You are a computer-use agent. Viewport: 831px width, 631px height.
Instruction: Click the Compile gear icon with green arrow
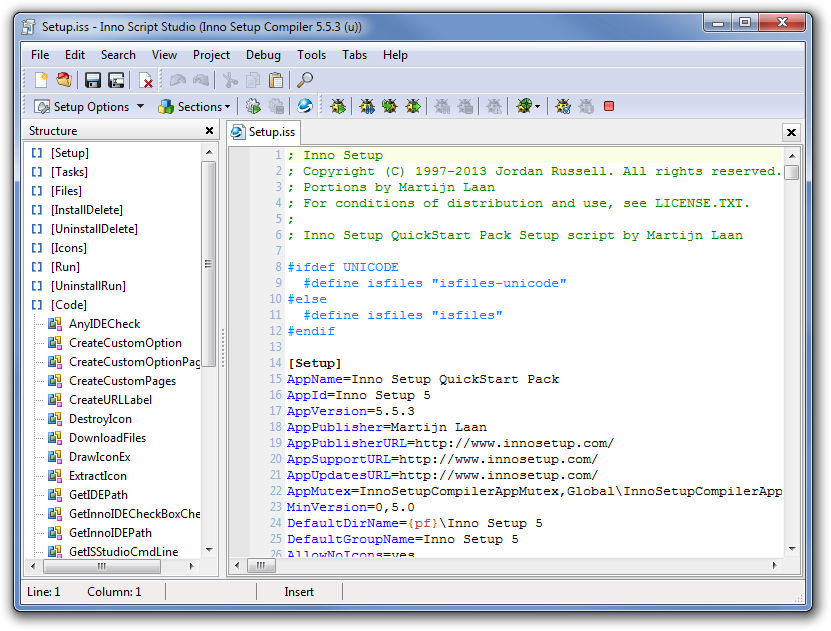click(253, 106)
